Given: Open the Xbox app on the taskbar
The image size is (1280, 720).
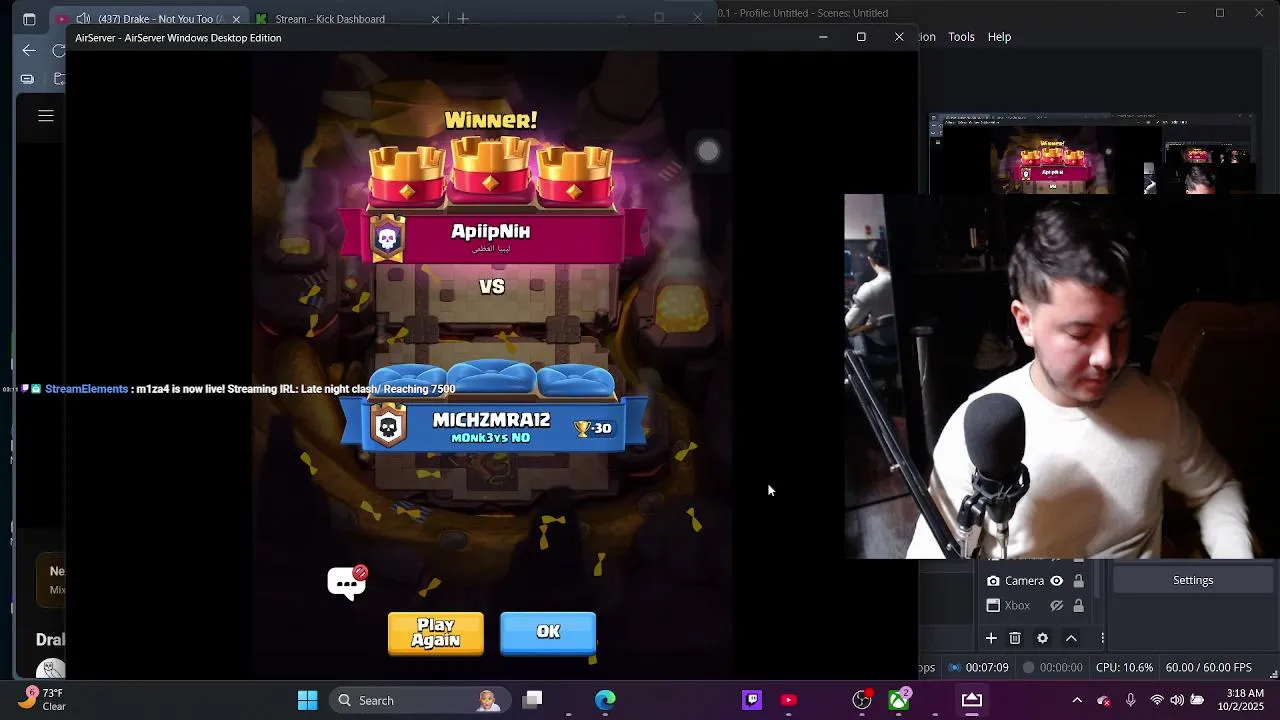Looking at the screenshot, I should (x=899, y=700).
